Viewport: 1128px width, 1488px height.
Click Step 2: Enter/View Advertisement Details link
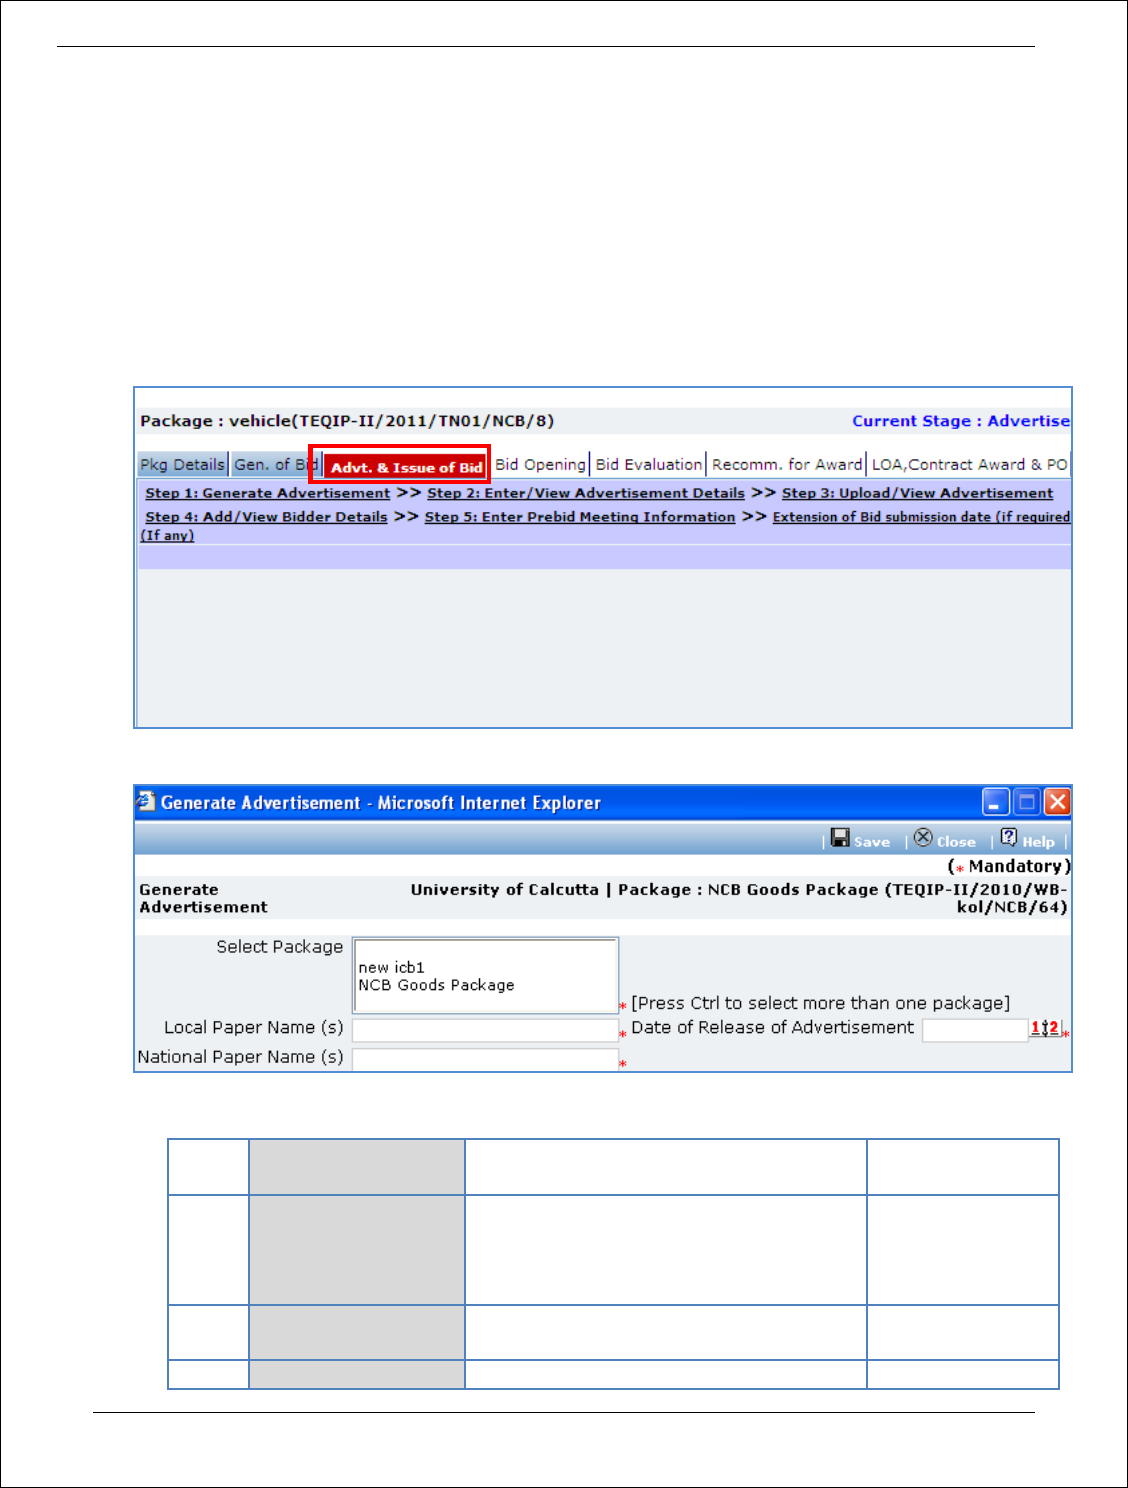(586, 493)
